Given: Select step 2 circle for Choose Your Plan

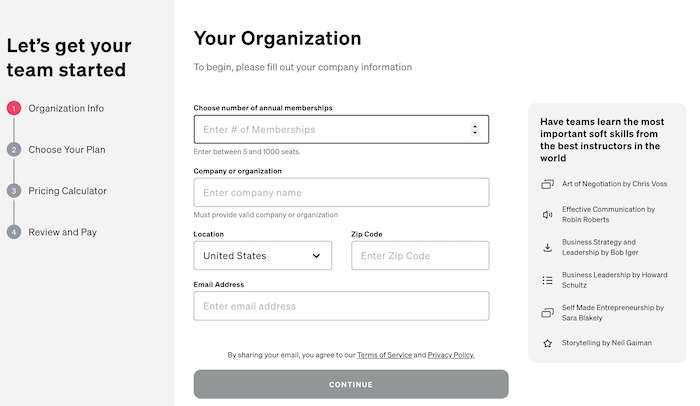Looking at the screenshot, I should click(x=14, y=149).
